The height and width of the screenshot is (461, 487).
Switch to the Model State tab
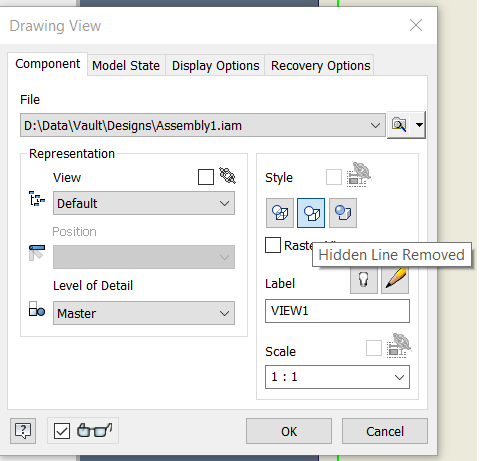pyautogui.click(x=126, y=66)
